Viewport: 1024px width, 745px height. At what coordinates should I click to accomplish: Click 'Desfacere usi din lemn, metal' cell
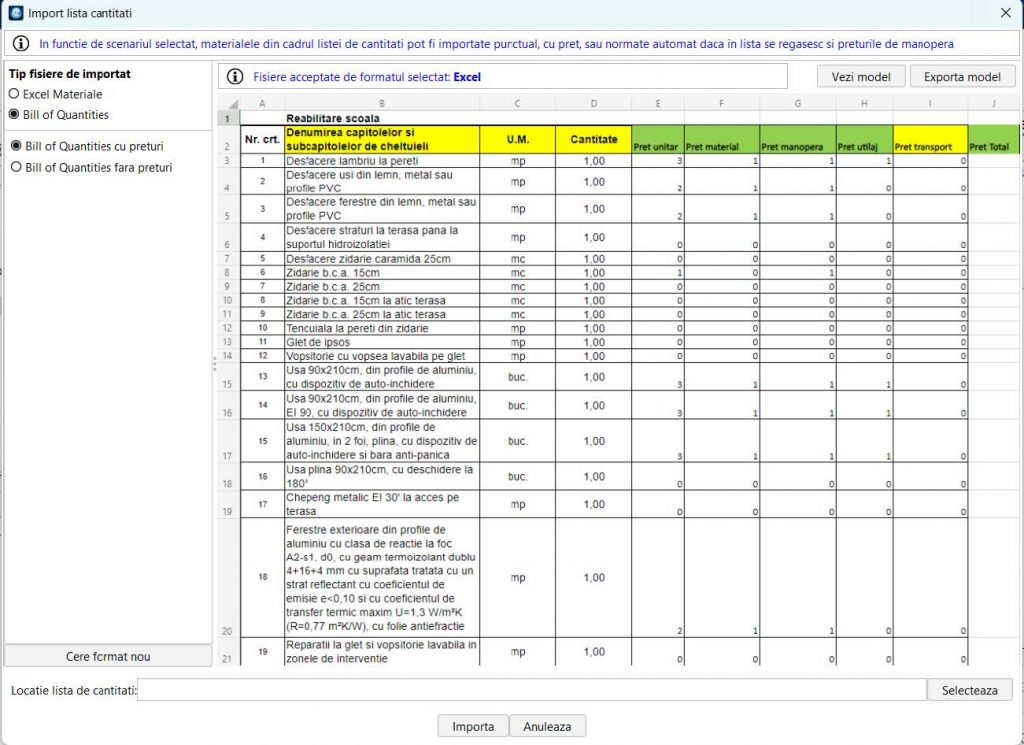coord(382,181)
